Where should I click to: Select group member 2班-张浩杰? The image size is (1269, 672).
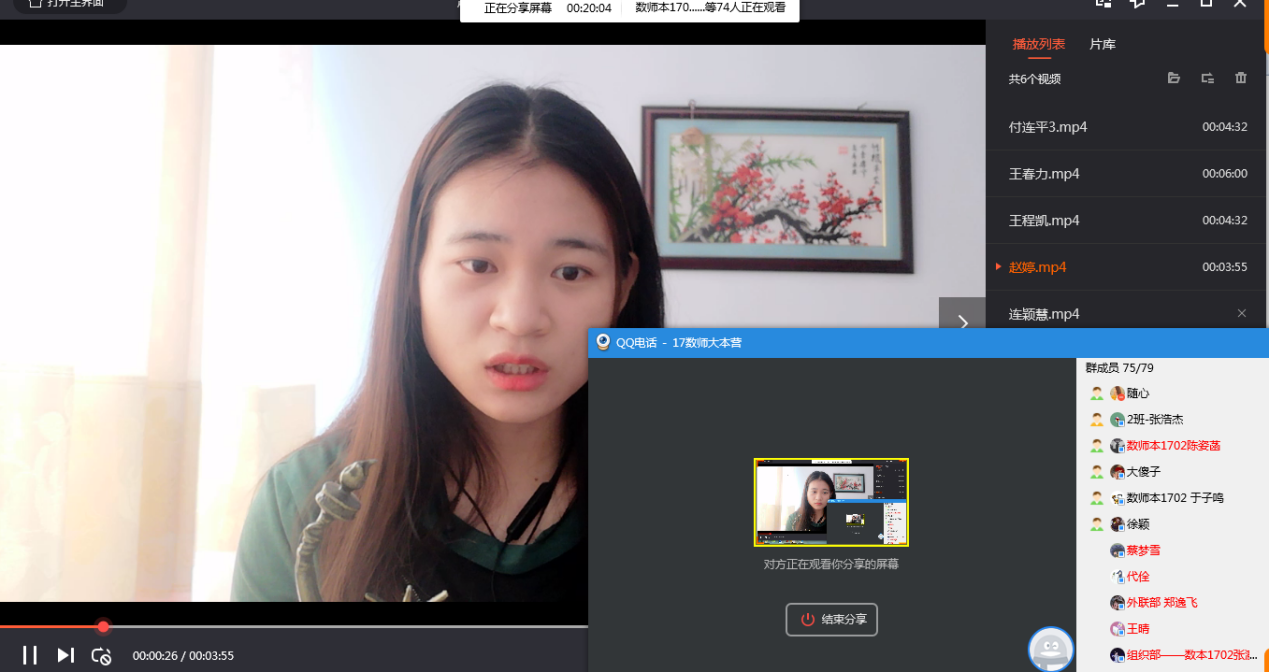[1155, 420]
